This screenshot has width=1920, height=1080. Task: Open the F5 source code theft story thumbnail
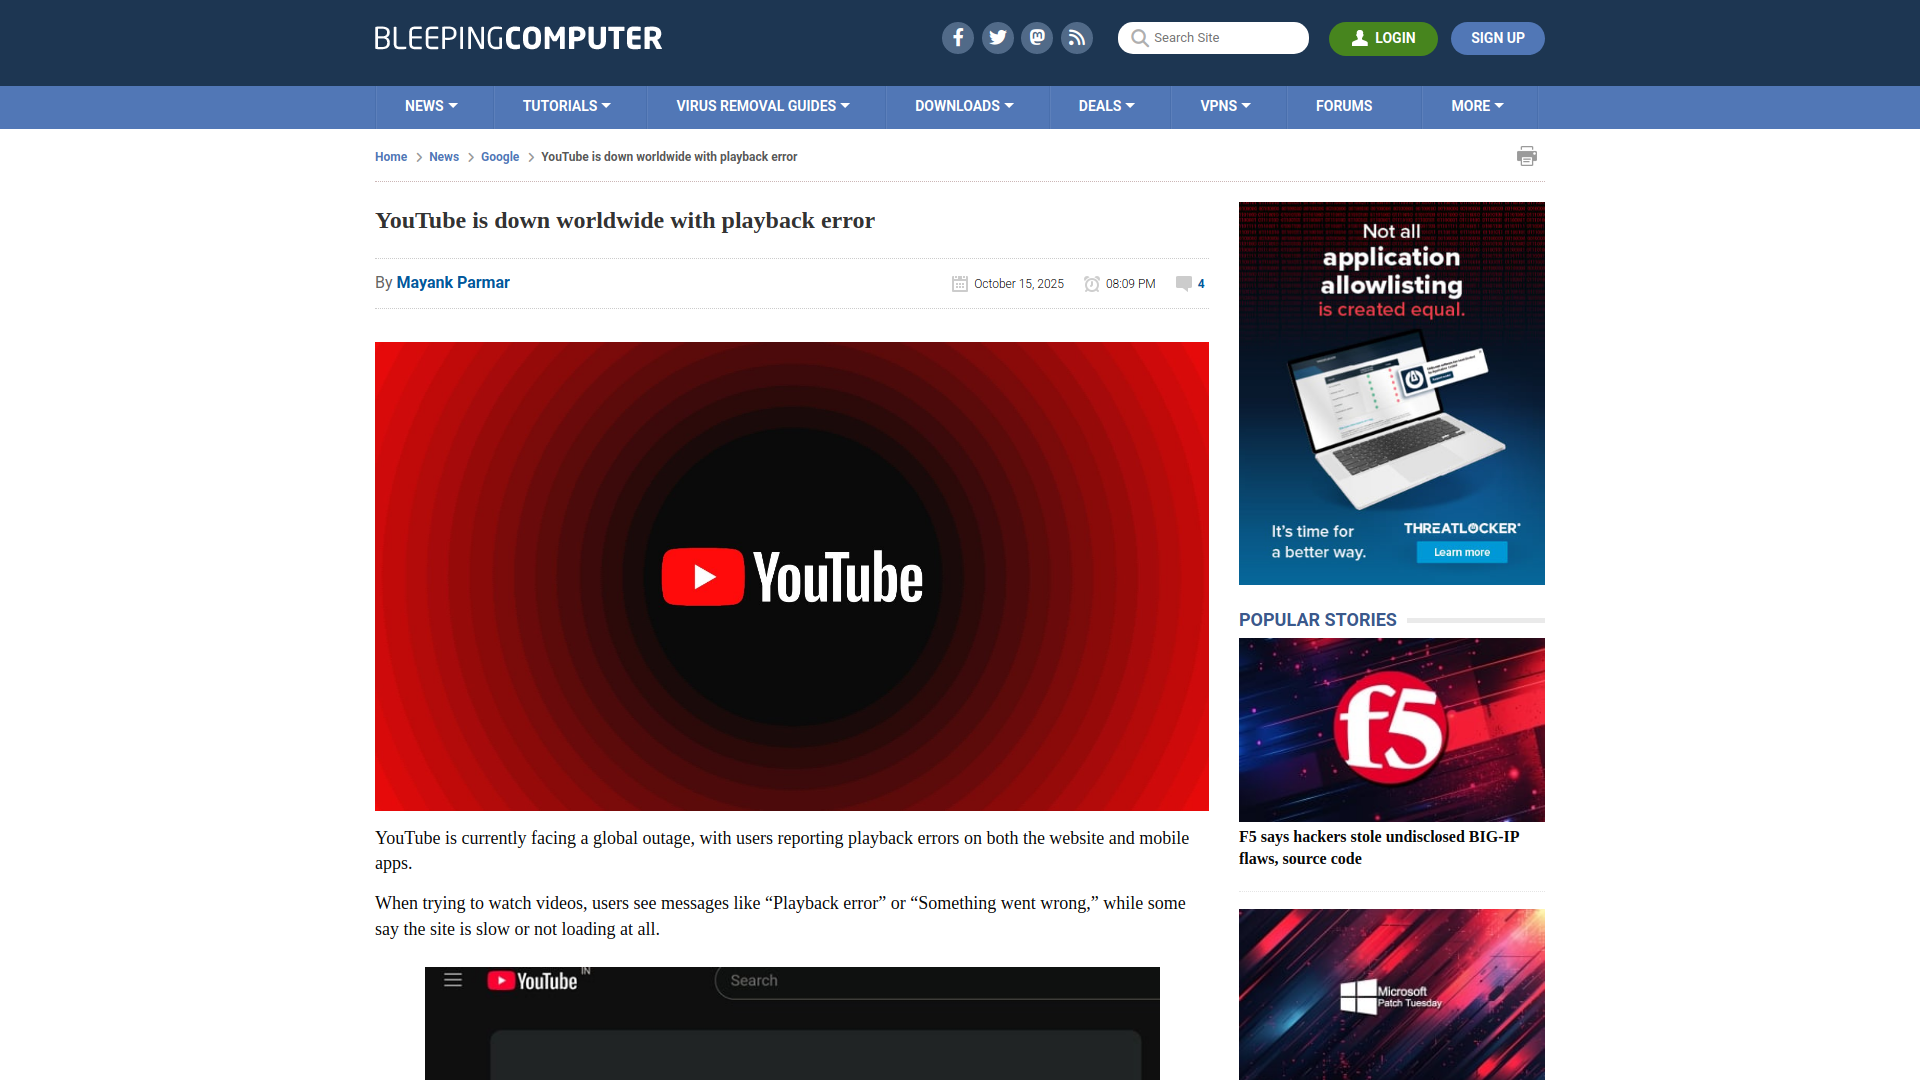[x=1391, y=729]
